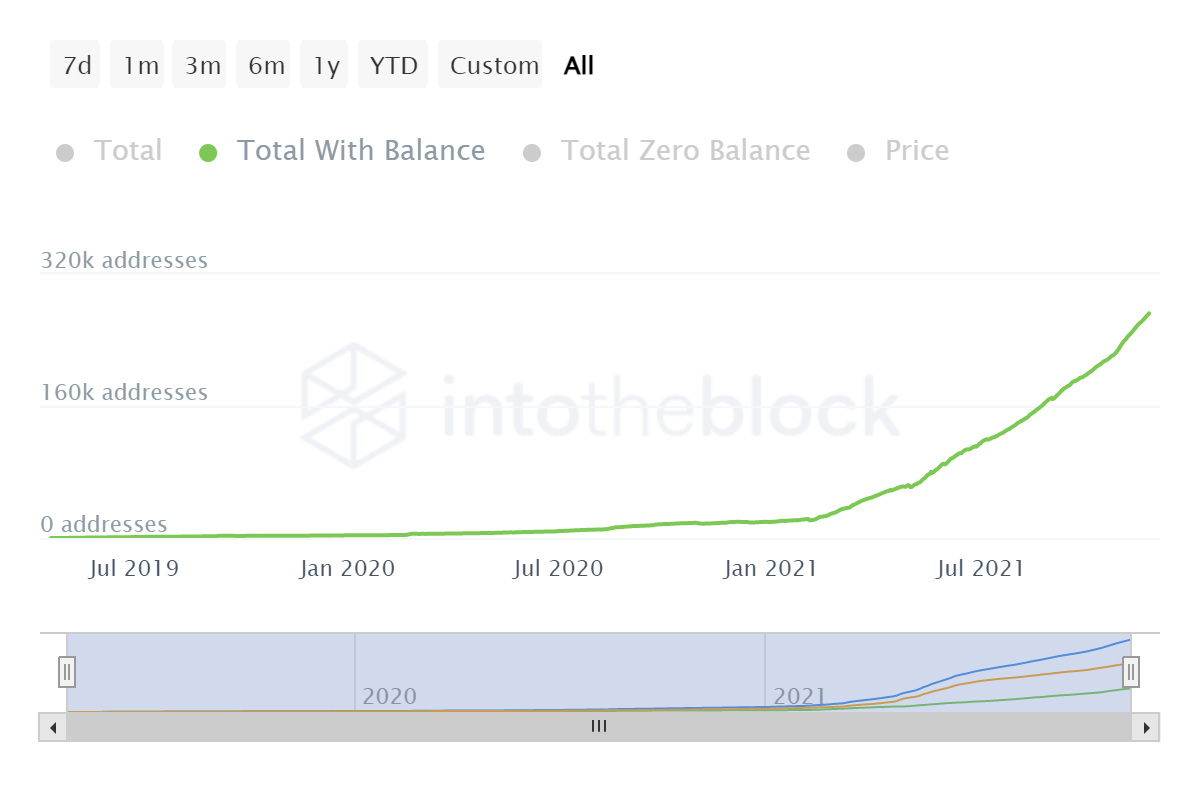
Task: Choose the 6m range button
Action: (266, 66)
